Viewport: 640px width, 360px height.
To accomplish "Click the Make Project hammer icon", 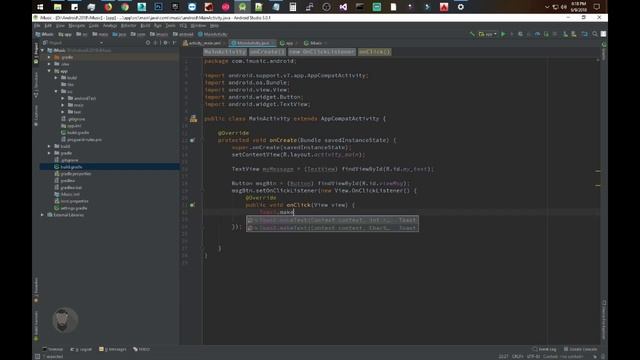I will coord(472,34).
